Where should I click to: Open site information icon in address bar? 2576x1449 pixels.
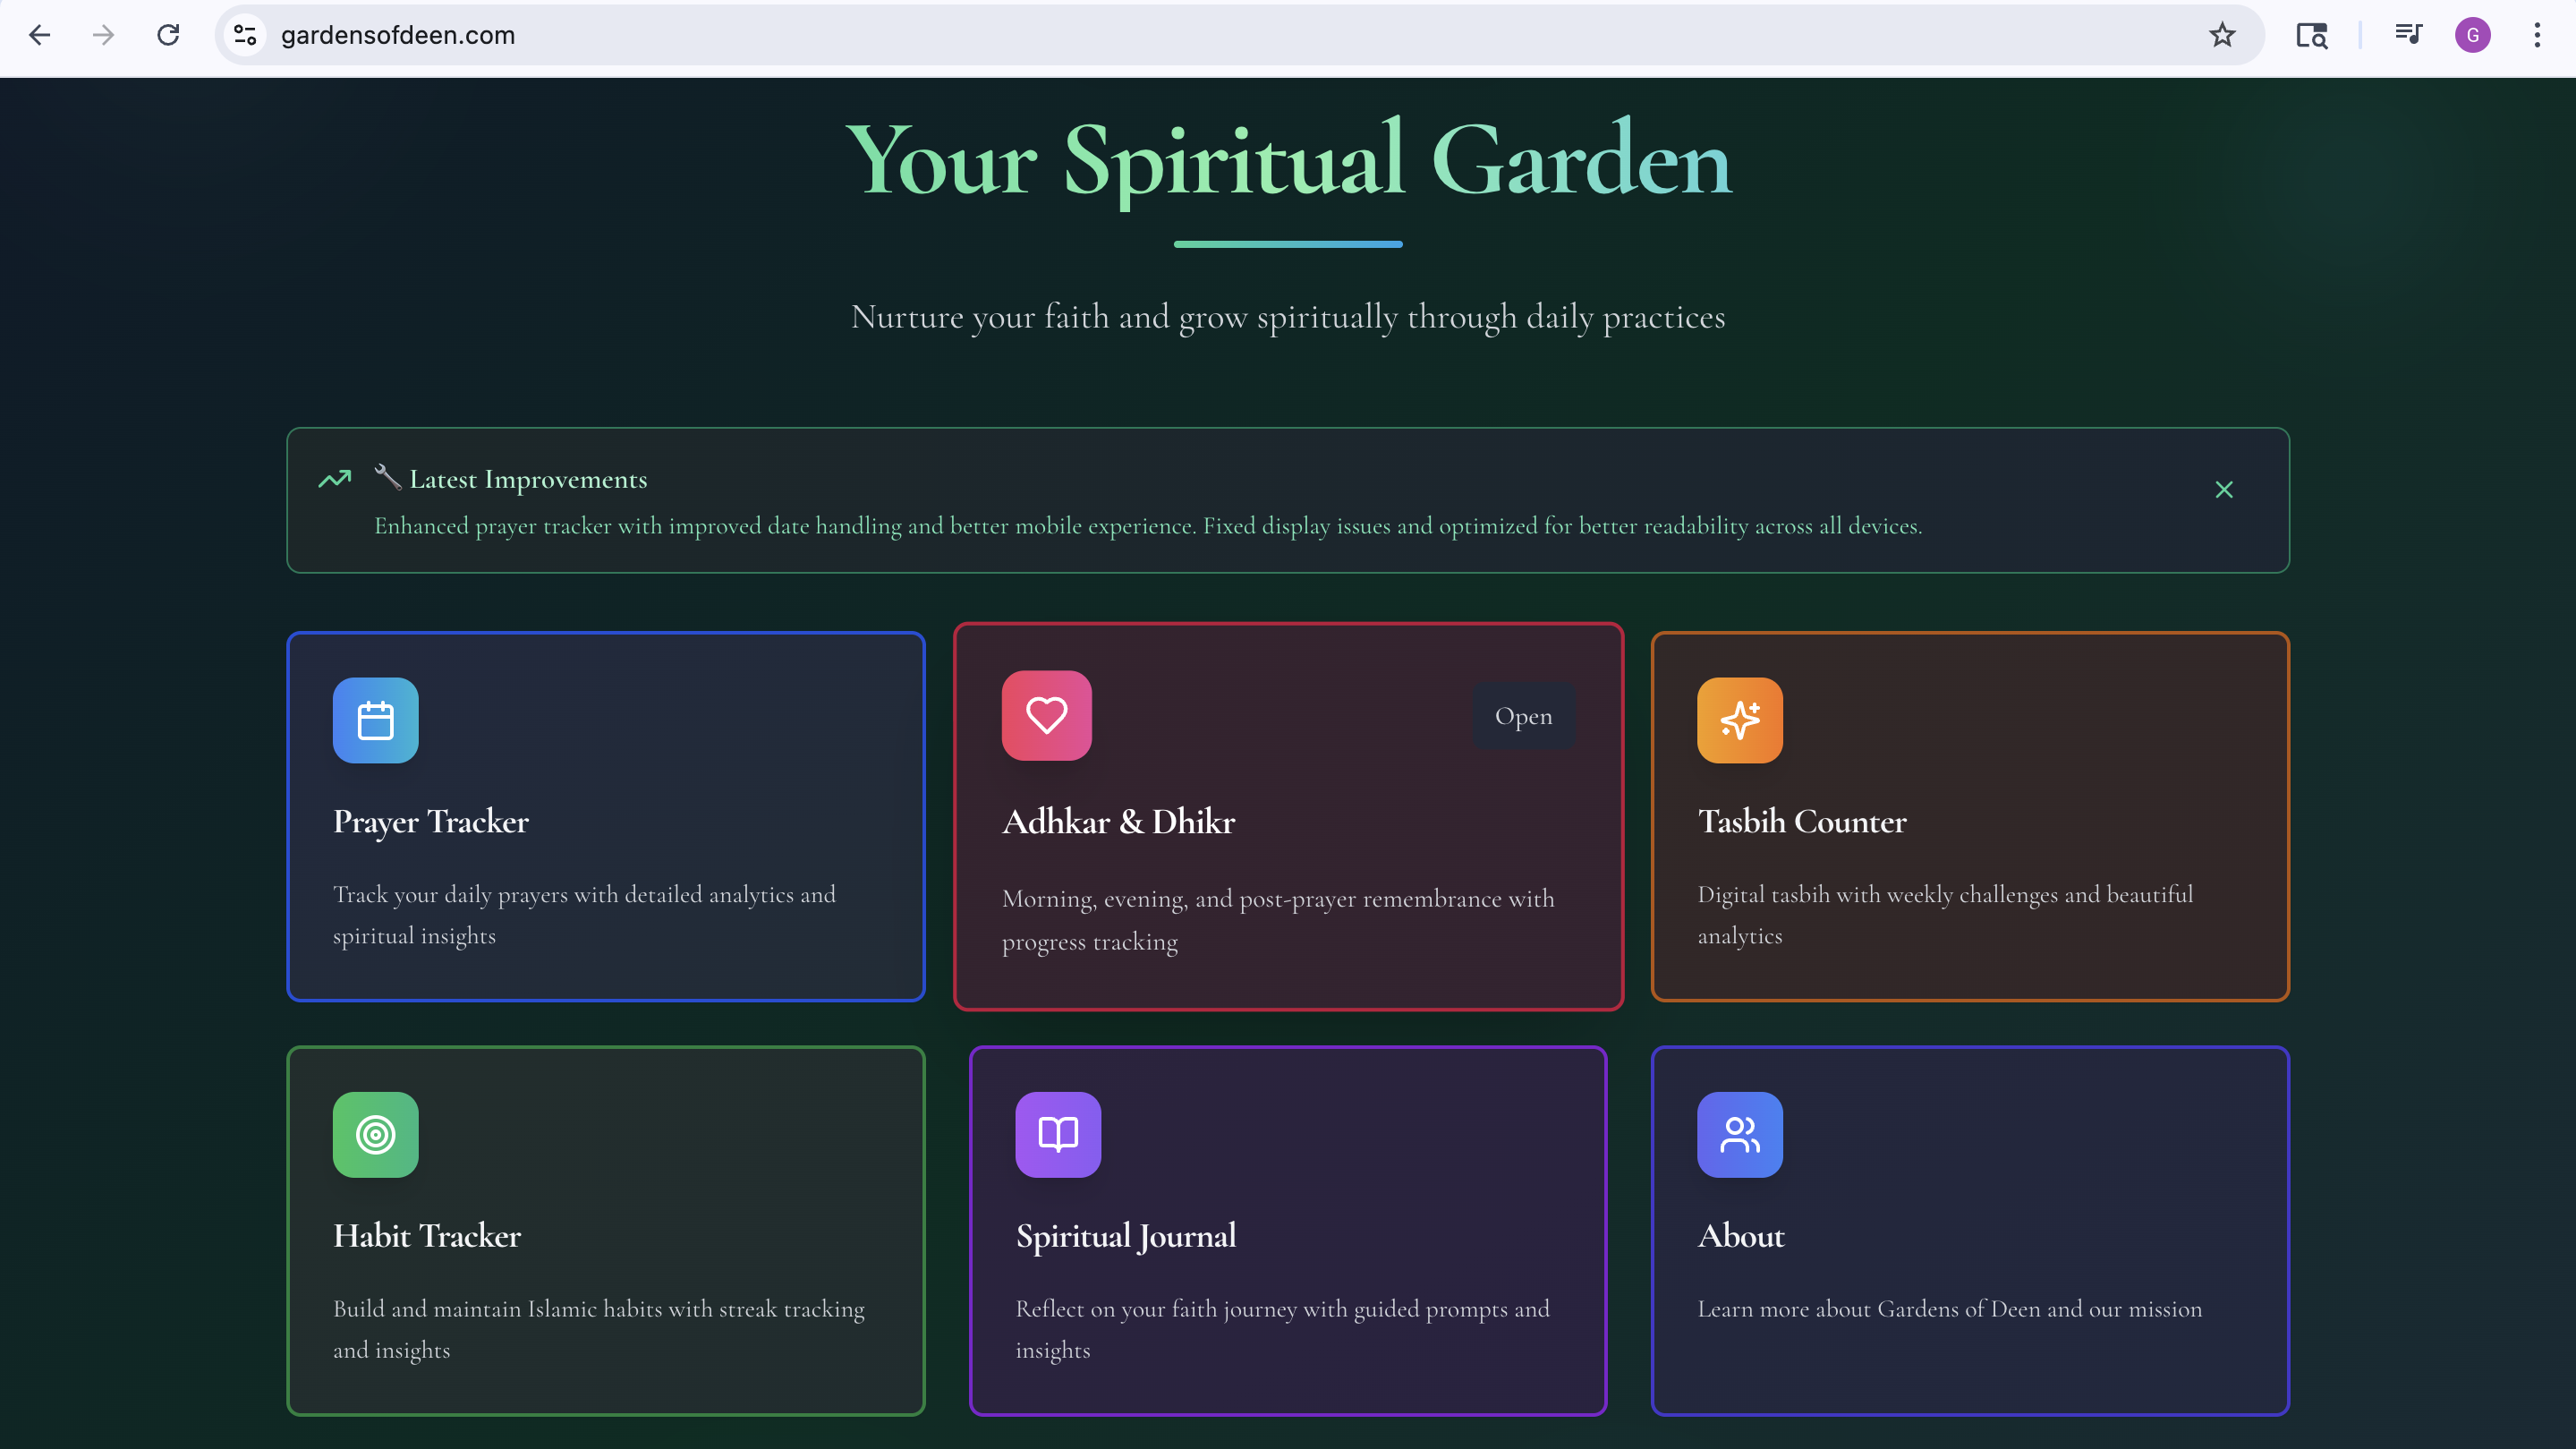tap(245, 35)
